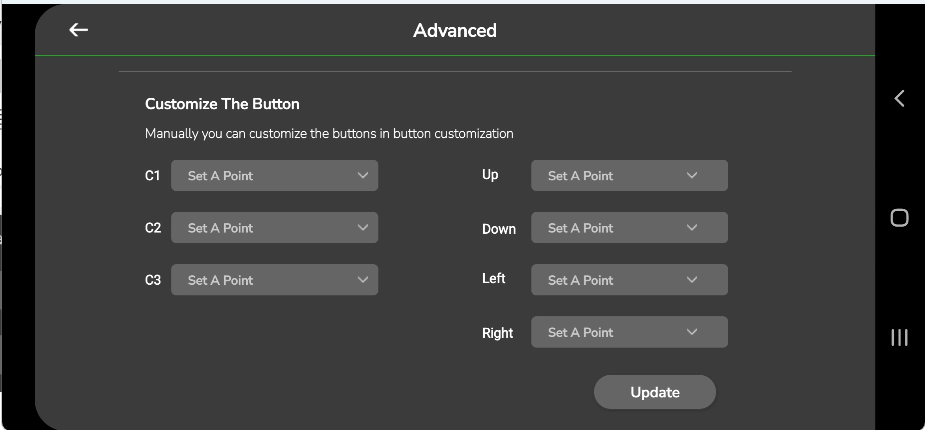Expand the Right dropdown chevron
The image size is (925, 430).
[692, 332]
